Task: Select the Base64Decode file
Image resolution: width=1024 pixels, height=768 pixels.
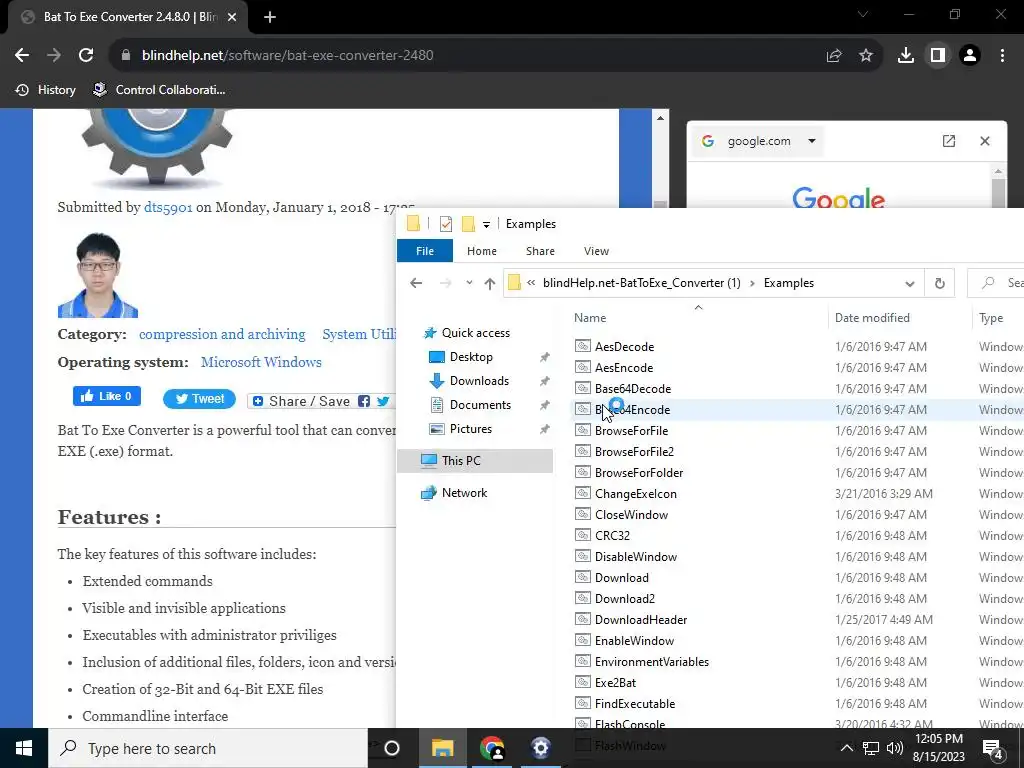Action: point(633,389)
